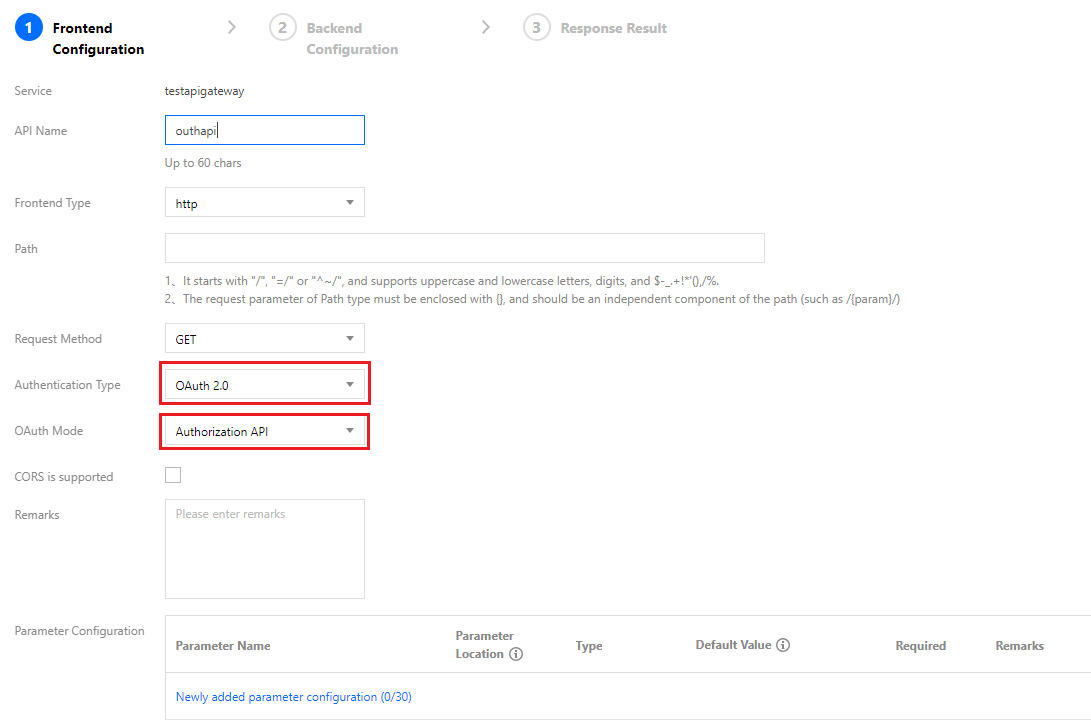The image size is (1091, 722).
Task: Click the Parameter Location info icon
Action: tap(516, 654)
